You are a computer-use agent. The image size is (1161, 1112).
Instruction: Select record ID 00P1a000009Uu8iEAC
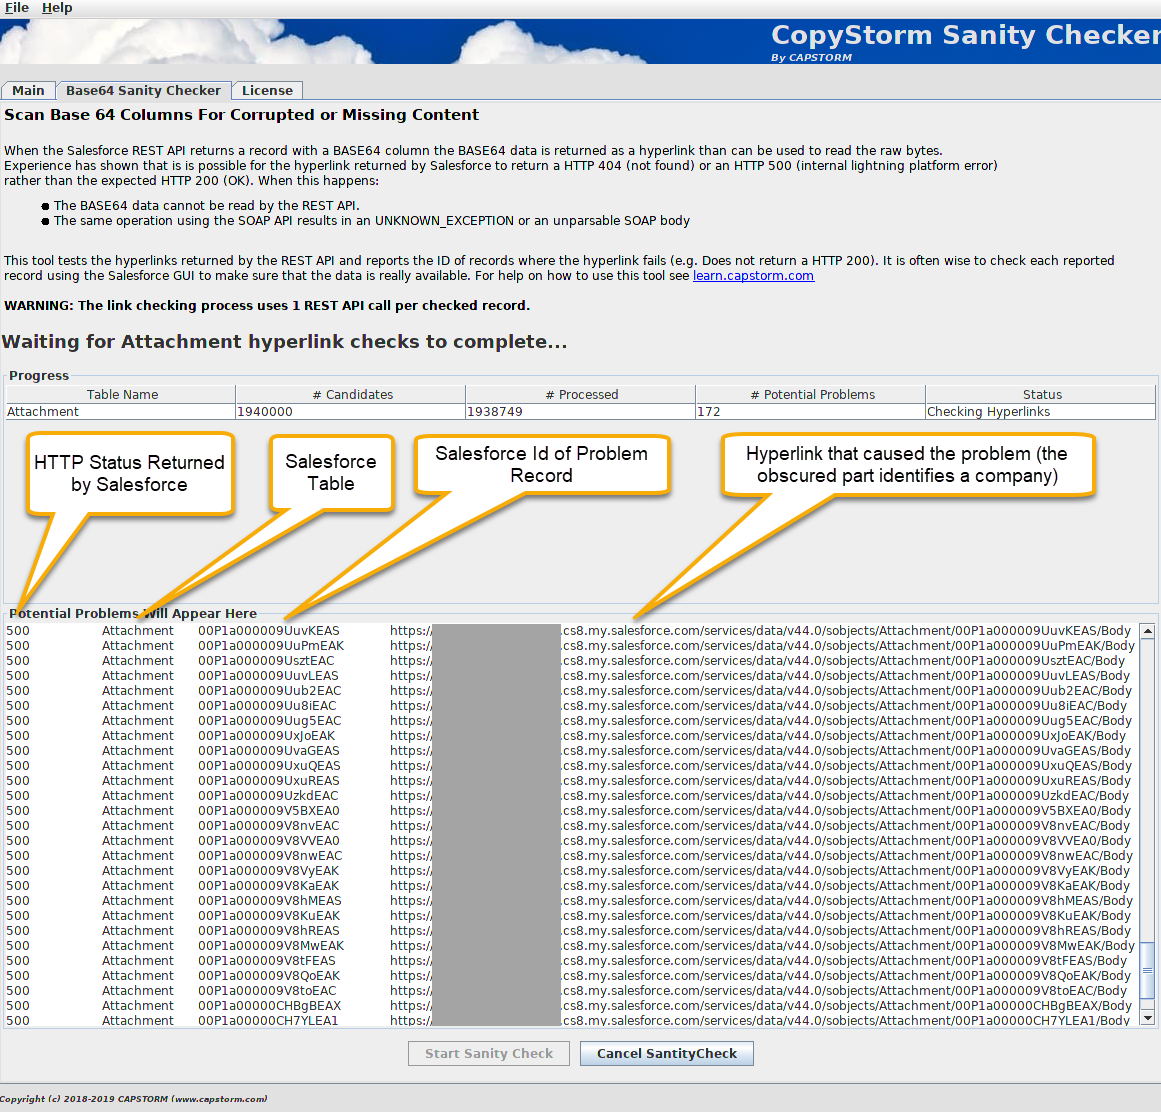click(x=267, y=706)
